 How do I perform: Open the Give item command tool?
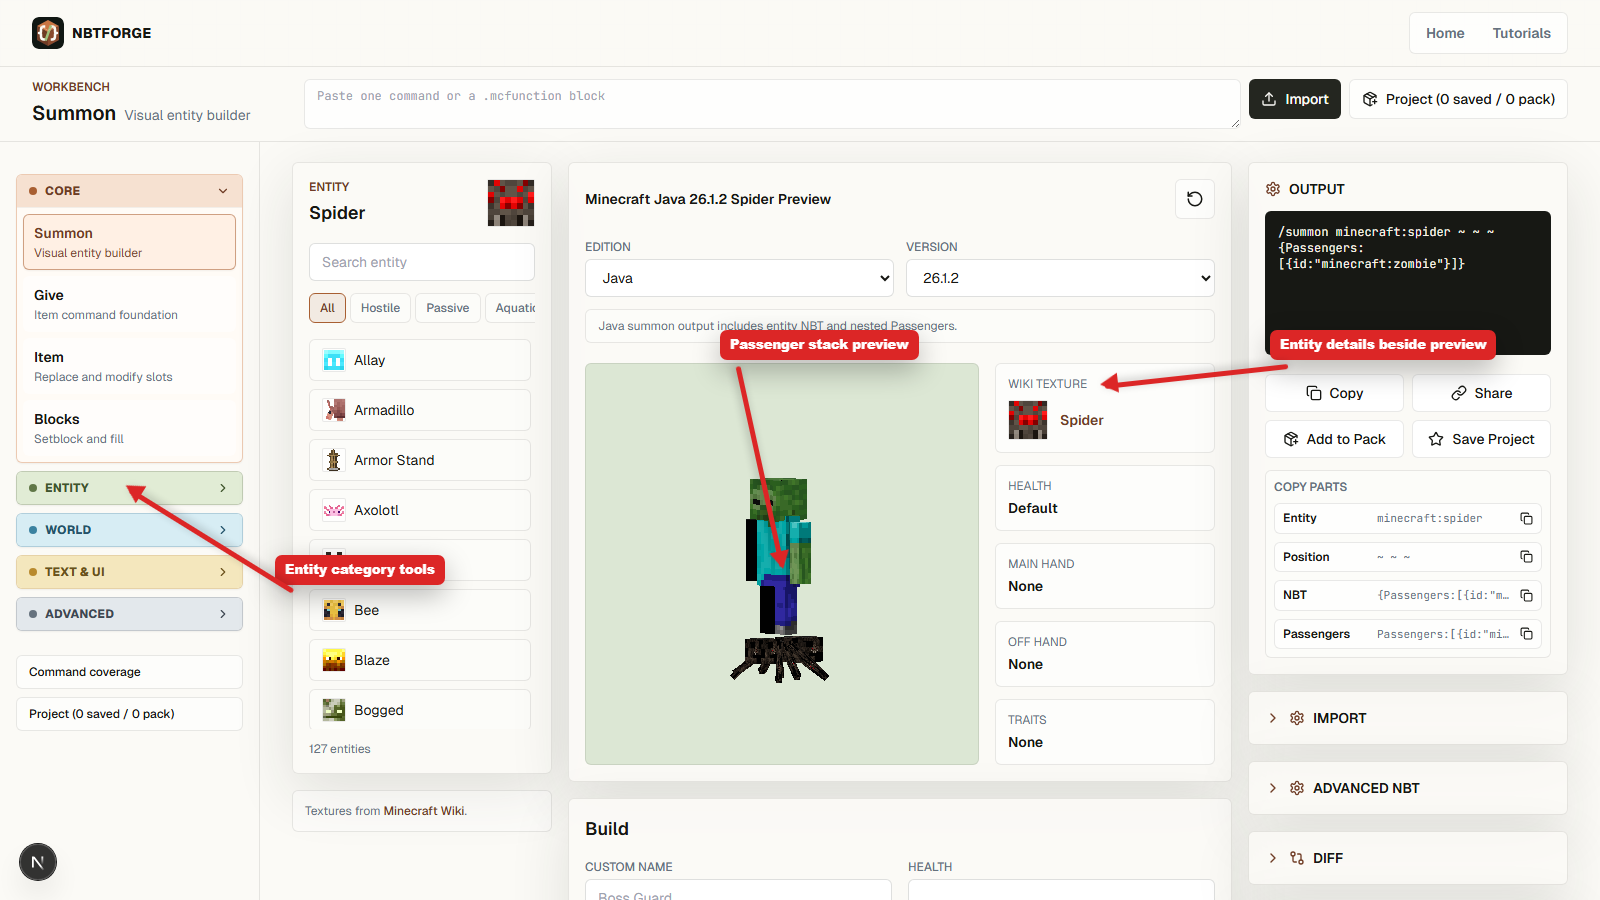click(129, 304)
